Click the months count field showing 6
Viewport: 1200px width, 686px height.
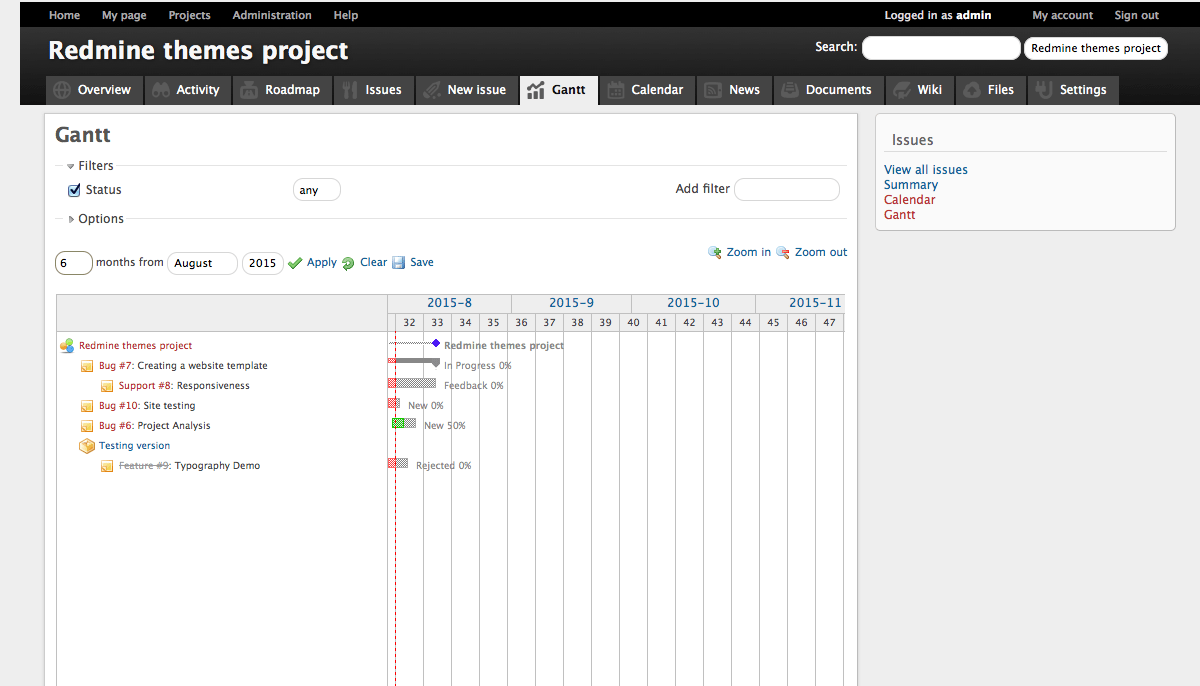click(74, 263)
